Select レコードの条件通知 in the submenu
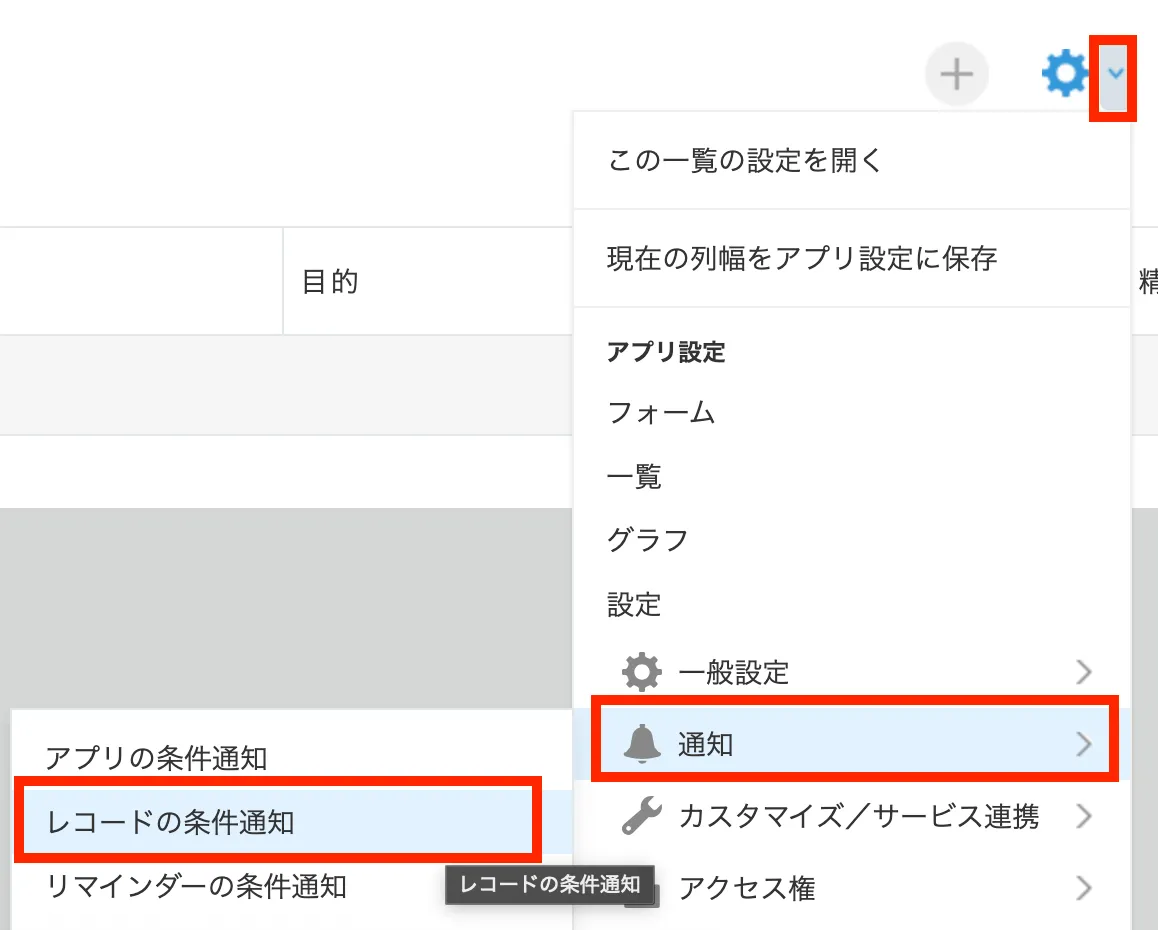The width and height of the screenshot is (1158, 930). (171, 822)
